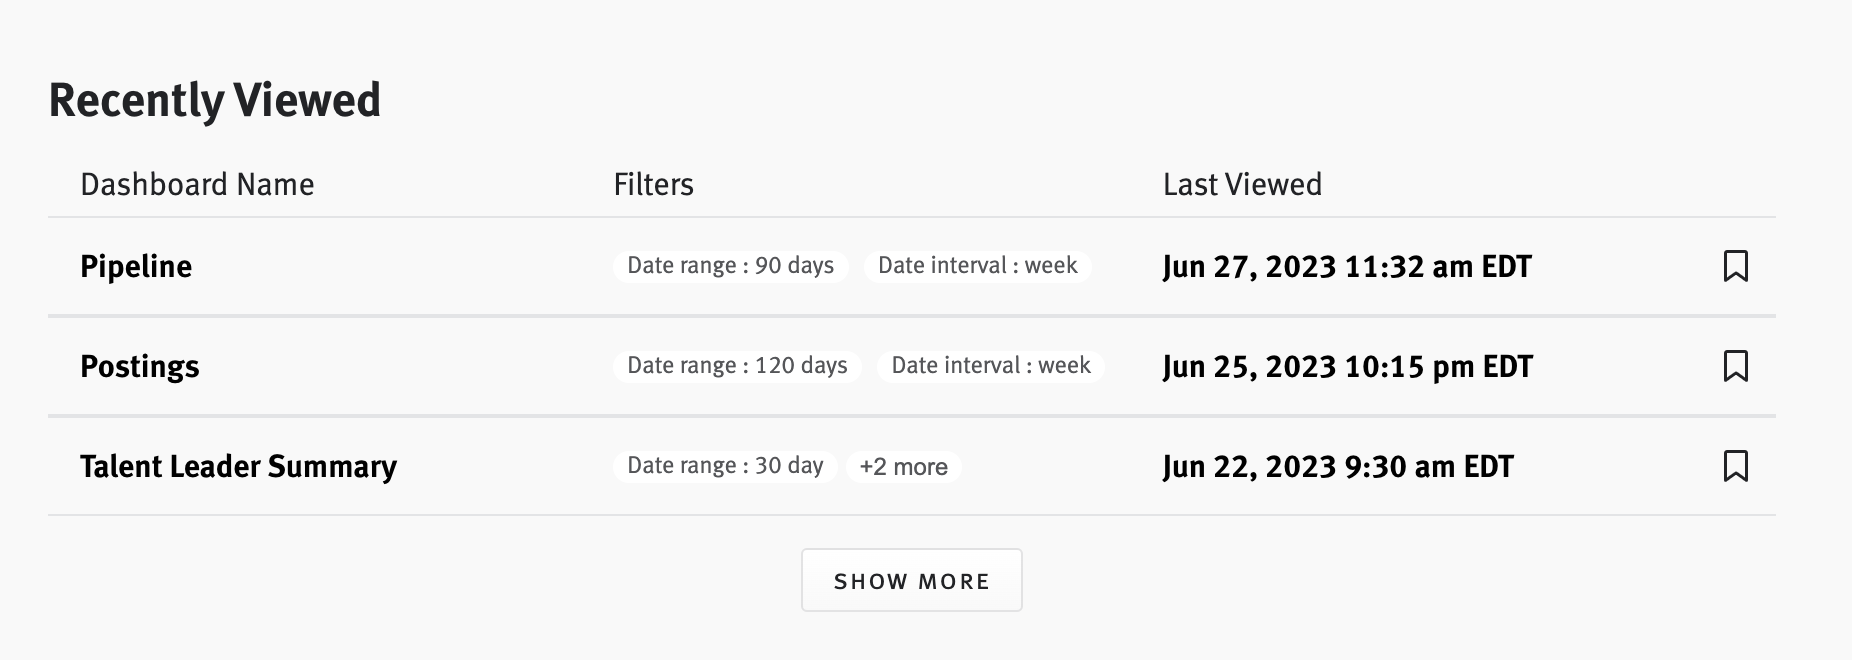Sort by the Dashboard Name column header
Screen dimensions: 1852x660
coord(197,184)
